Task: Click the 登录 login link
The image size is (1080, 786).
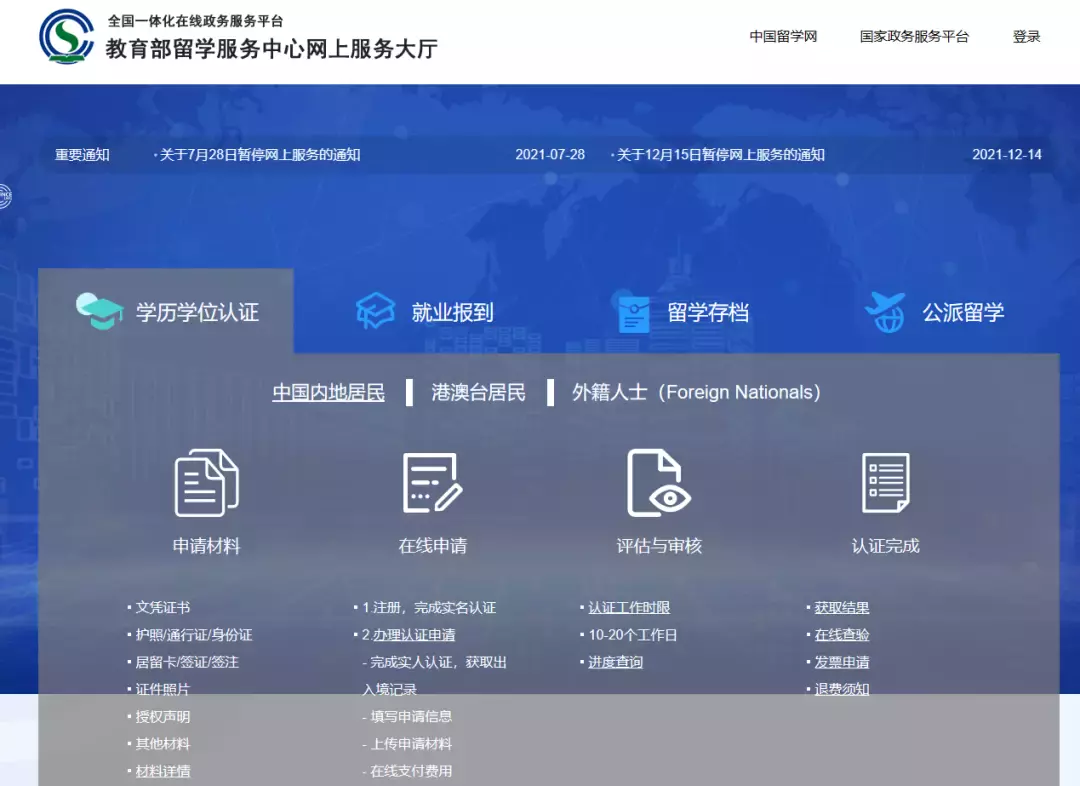Action: 1026,36
